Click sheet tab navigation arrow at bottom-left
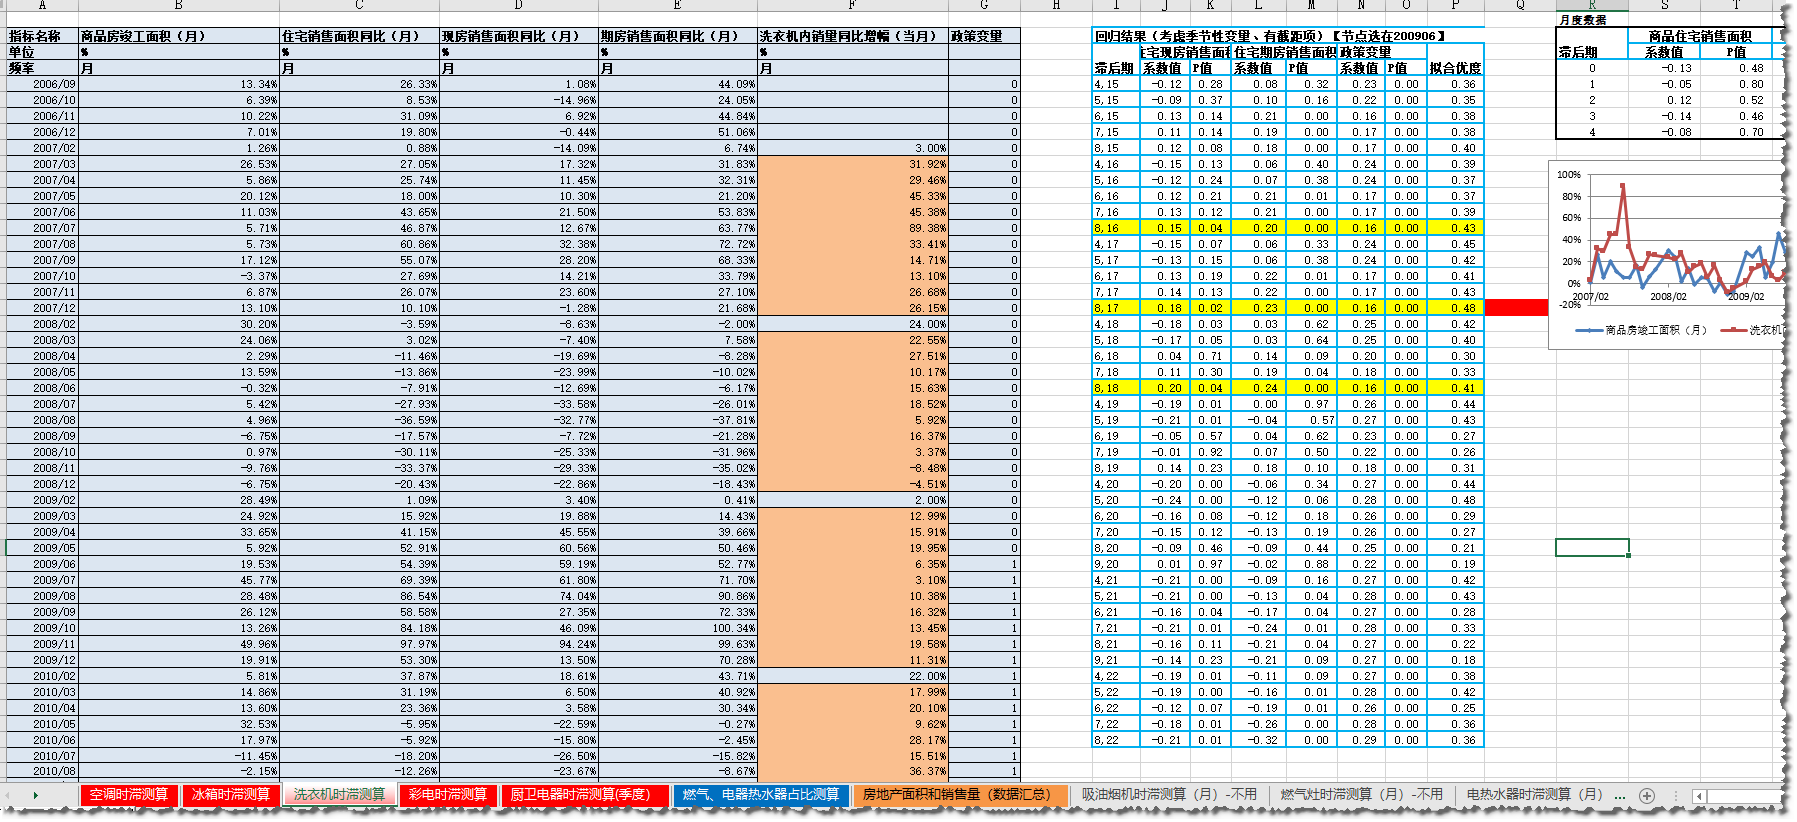 35,795
